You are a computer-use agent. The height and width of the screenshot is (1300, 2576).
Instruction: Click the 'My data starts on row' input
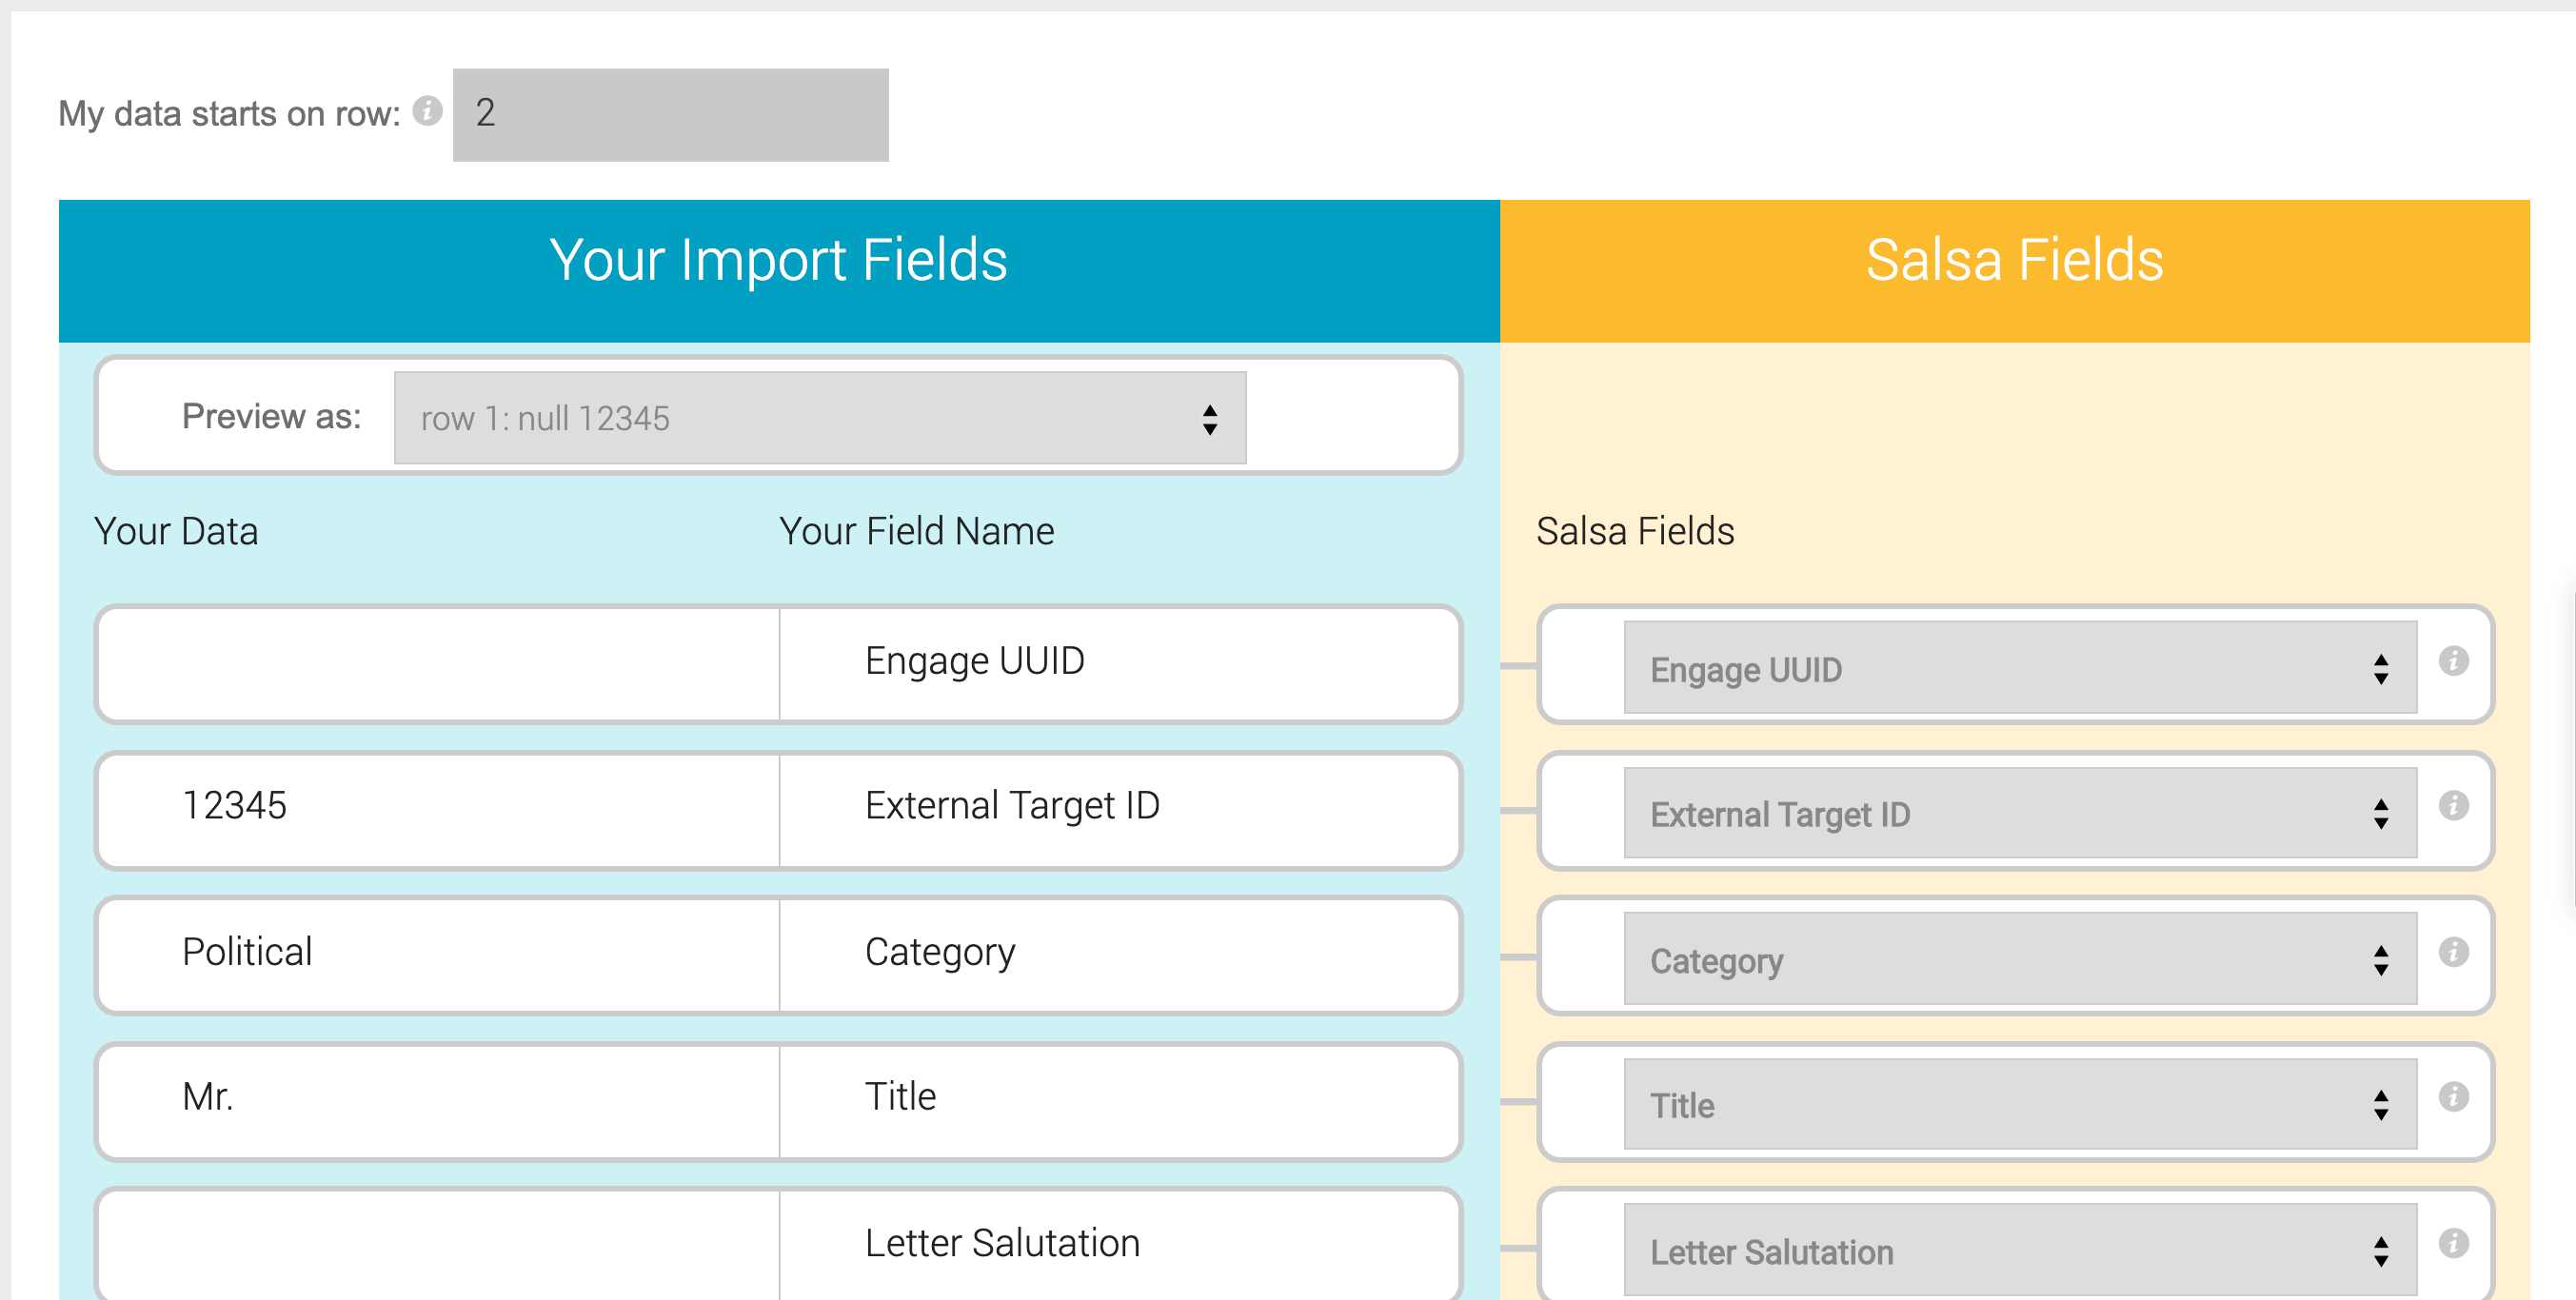point(670,115)
